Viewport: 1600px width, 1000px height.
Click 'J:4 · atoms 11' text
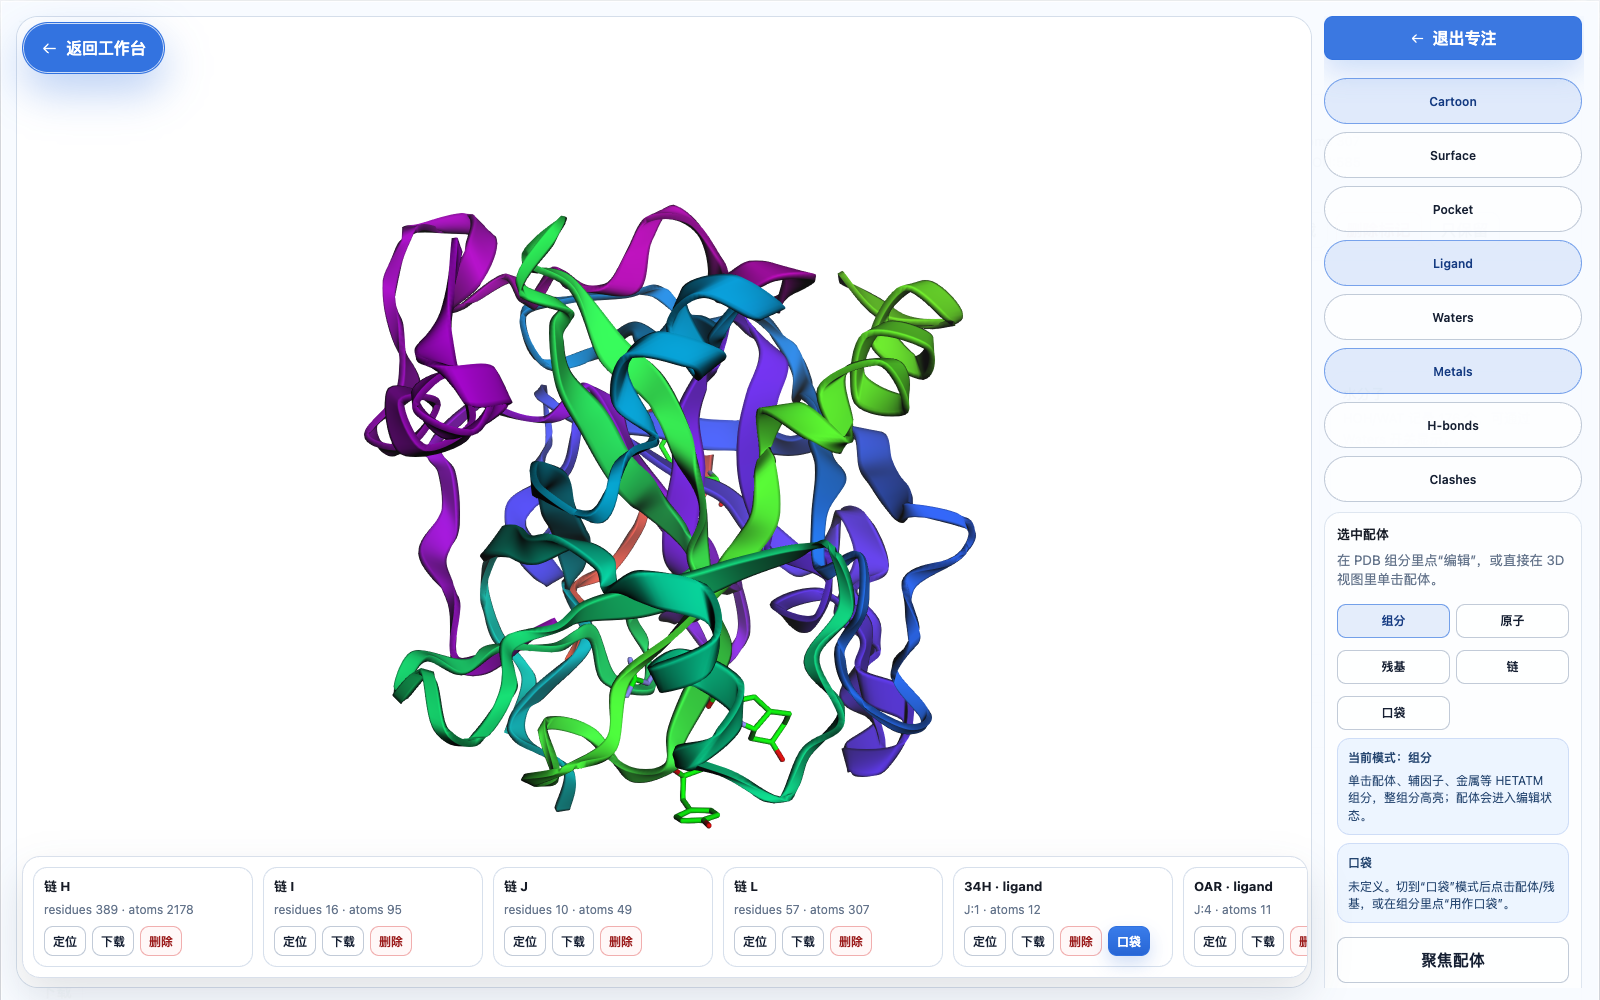[x=1232, y=909]
